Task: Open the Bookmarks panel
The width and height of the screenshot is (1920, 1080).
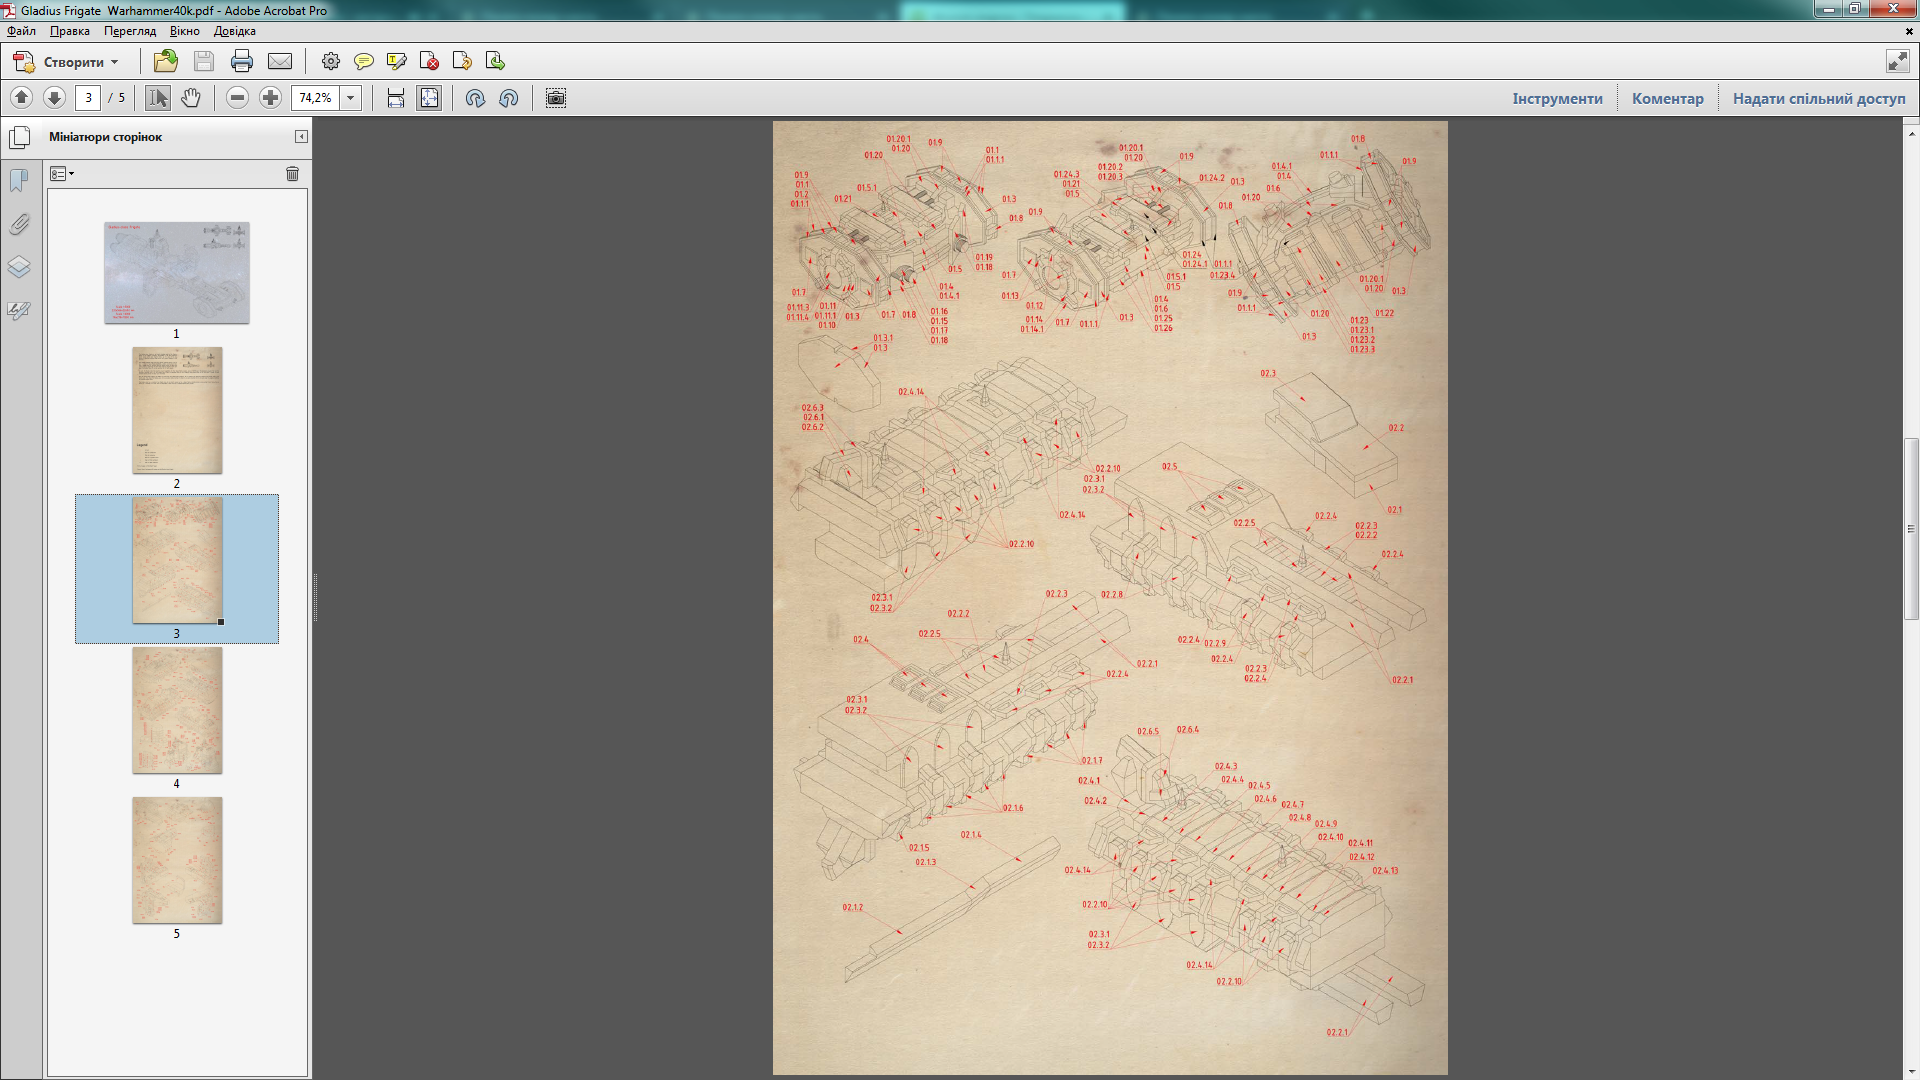Action: 19,180
